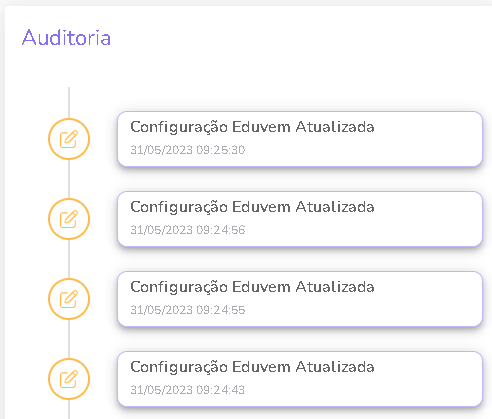This screenshot has height=419, width=492.
Task: Open the title of the 09:24:56 audit card
Action: click(x=252, y=207)
